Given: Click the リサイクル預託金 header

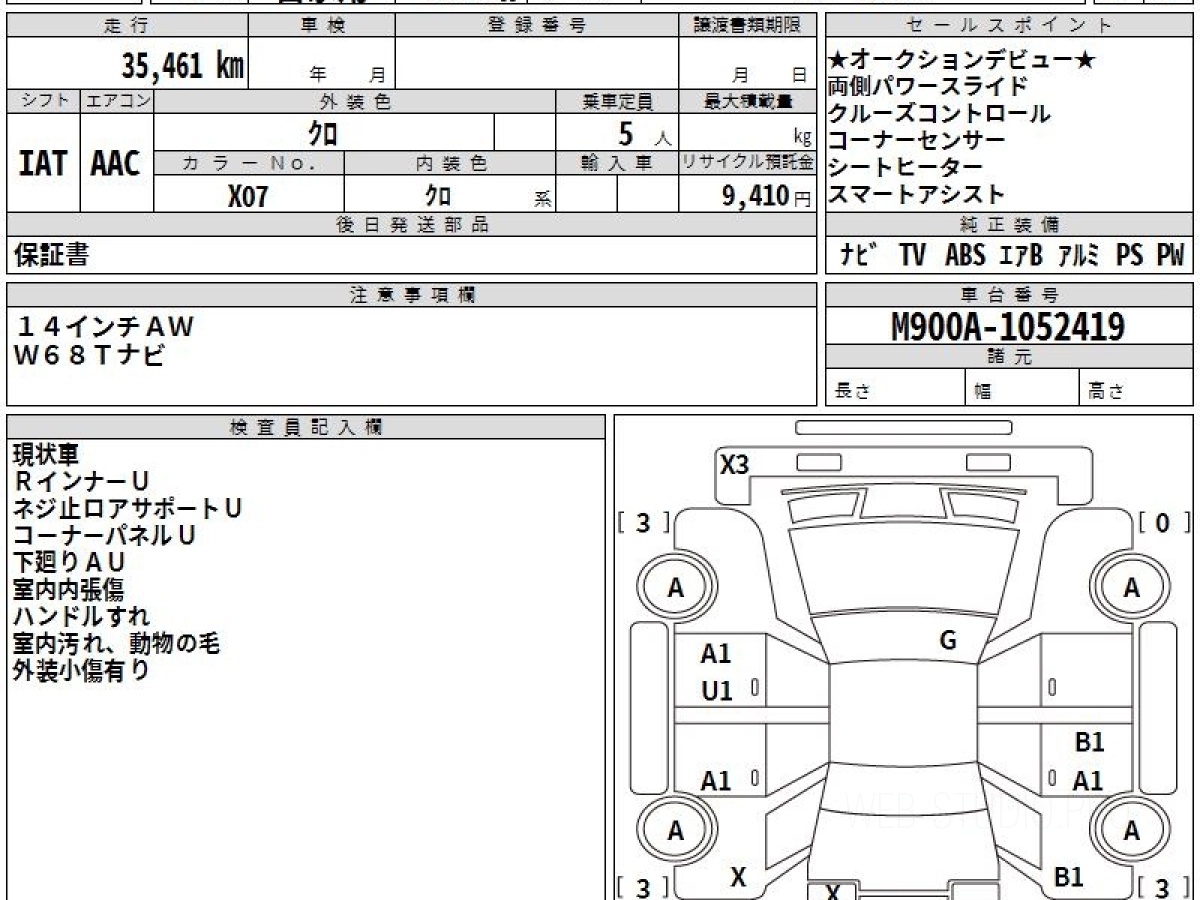Looking at the screenshot, I should 747,163.
